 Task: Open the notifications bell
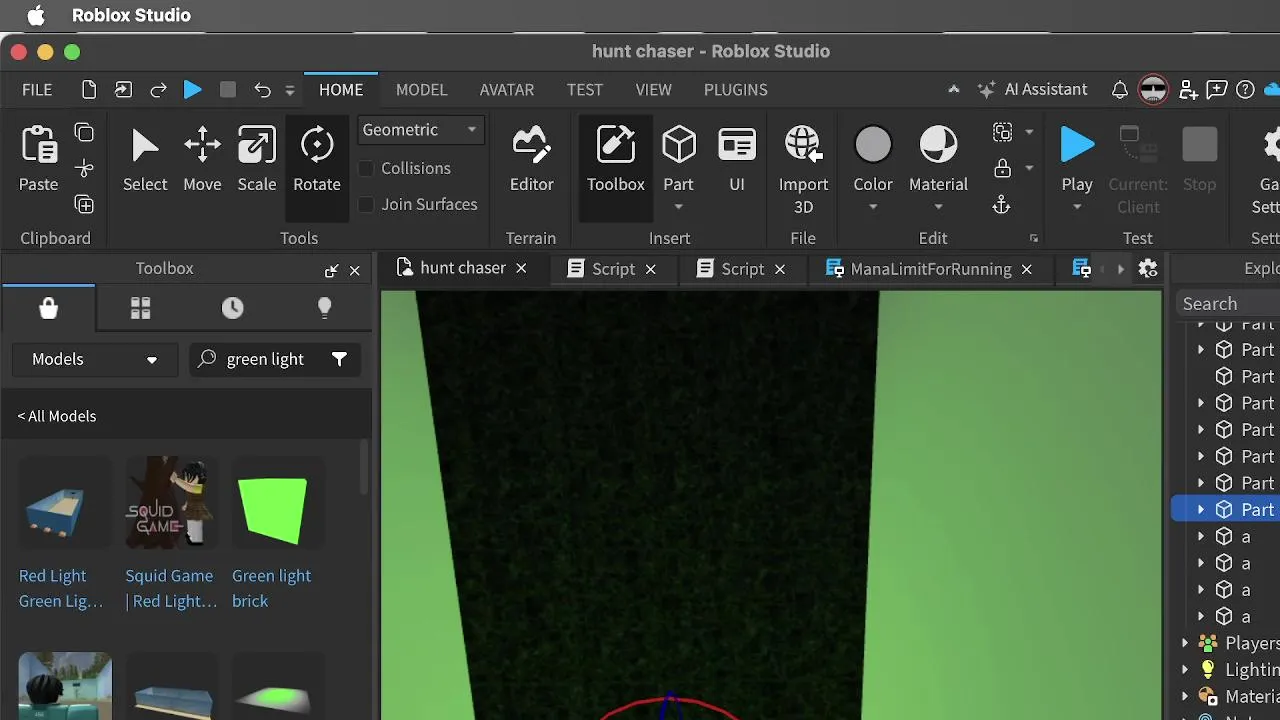click(x=1120, y=90)
